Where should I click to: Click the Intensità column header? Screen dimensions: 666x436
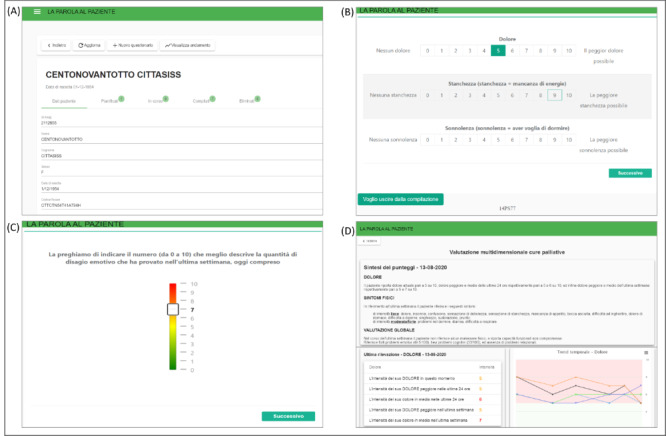487,367
